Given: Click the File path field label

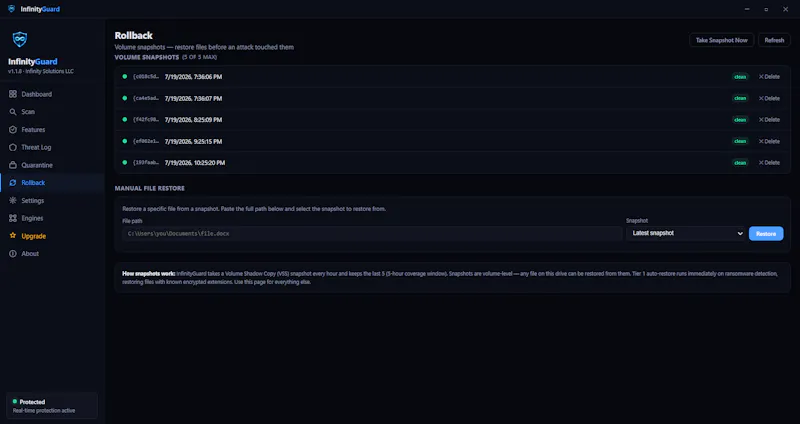Looking at the screenshot, I should [132, 221].
